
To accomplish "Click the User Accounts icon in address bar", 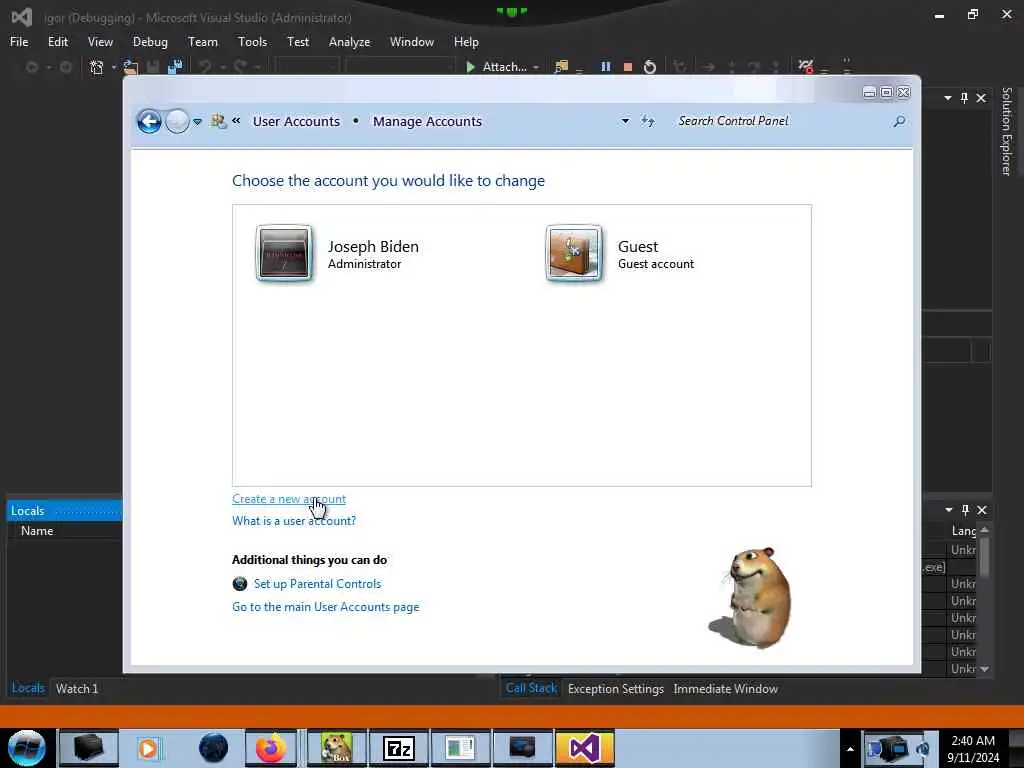I will pyautogui.click(x=218, y=121).
